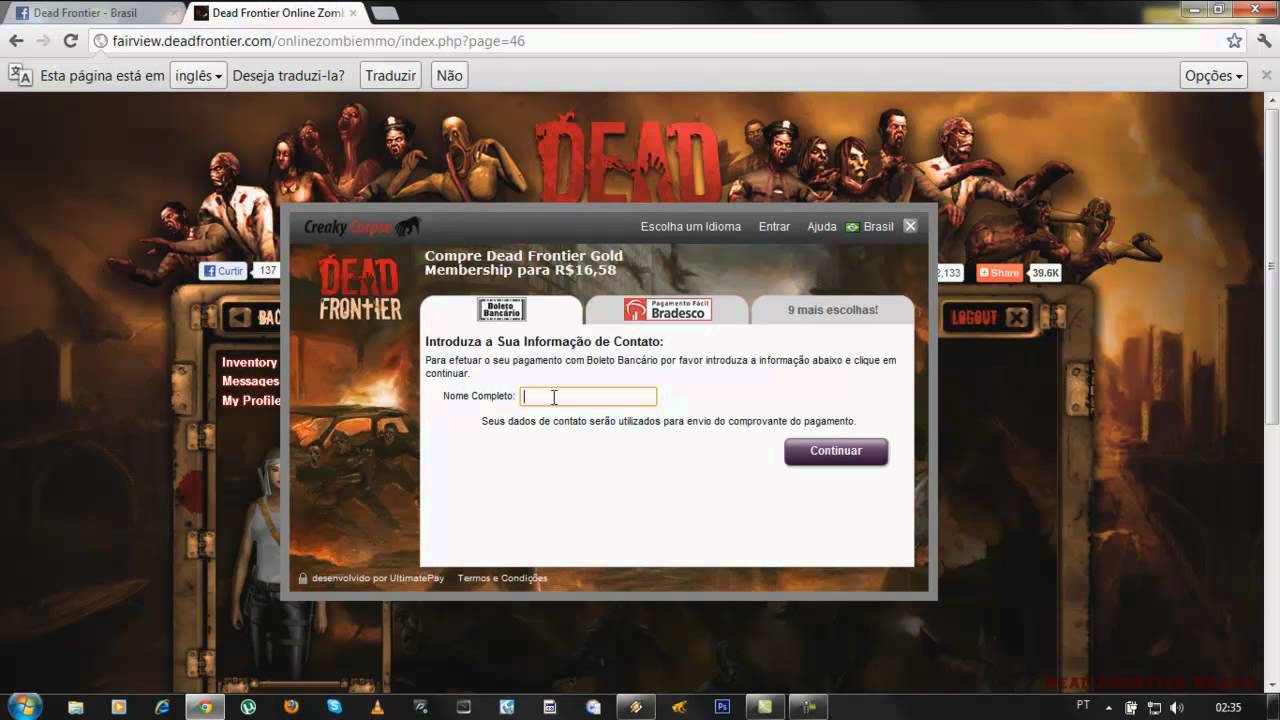The height and width of the screenshot is (720, 1280).
Task: Click the padlock icon by desenvolvido por UltimatePay
Action: (302, 578)
